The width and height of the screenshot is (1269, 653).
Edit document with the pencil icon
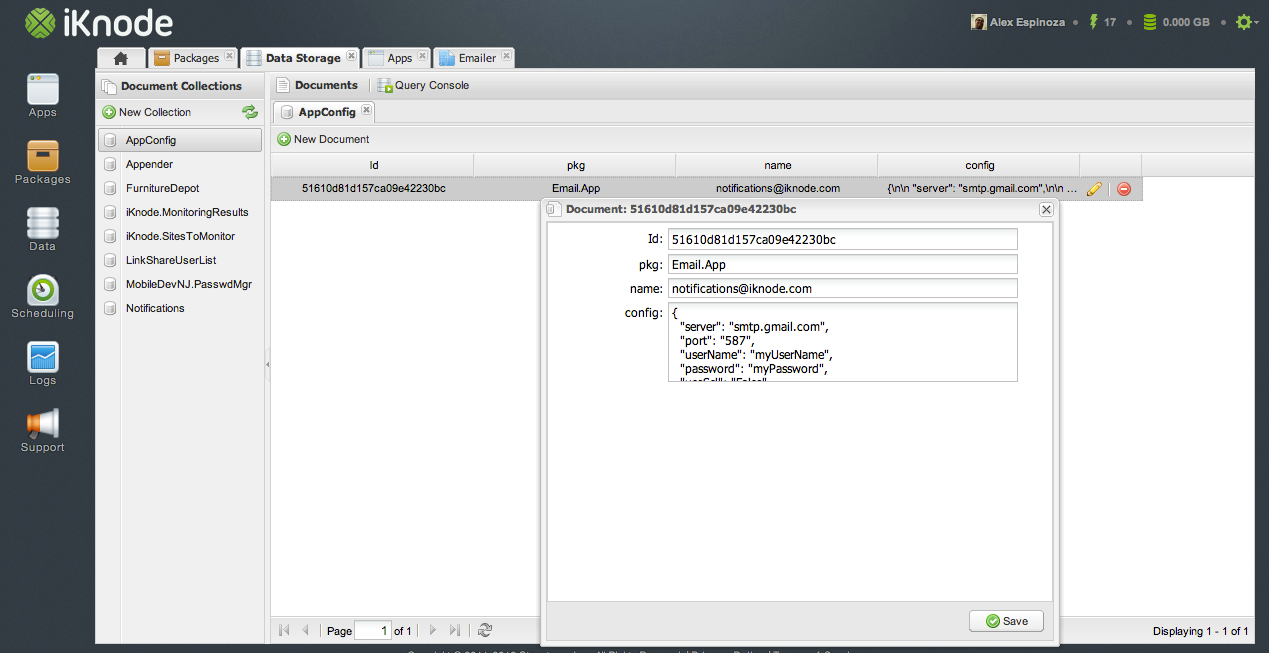(1094, 188)
